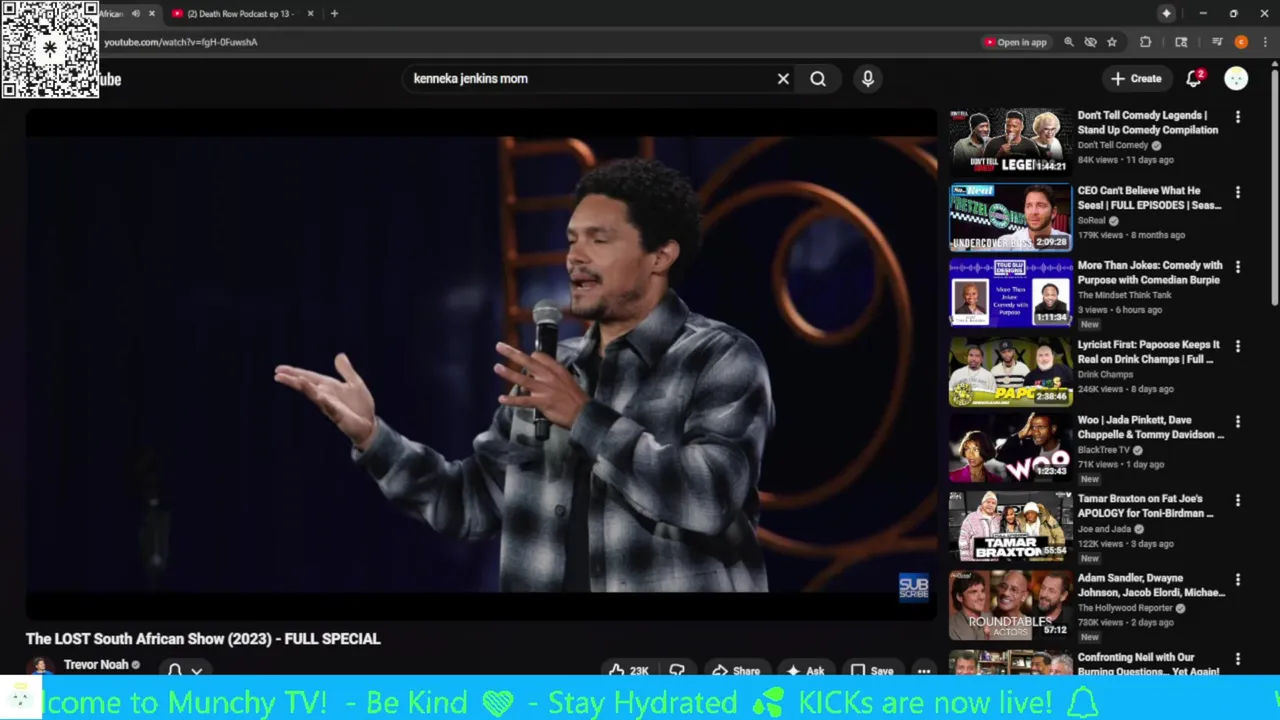Viewport: 1280px width, 720px height.
Task: Open options for More Than Jokes video
Action: 1238,267
